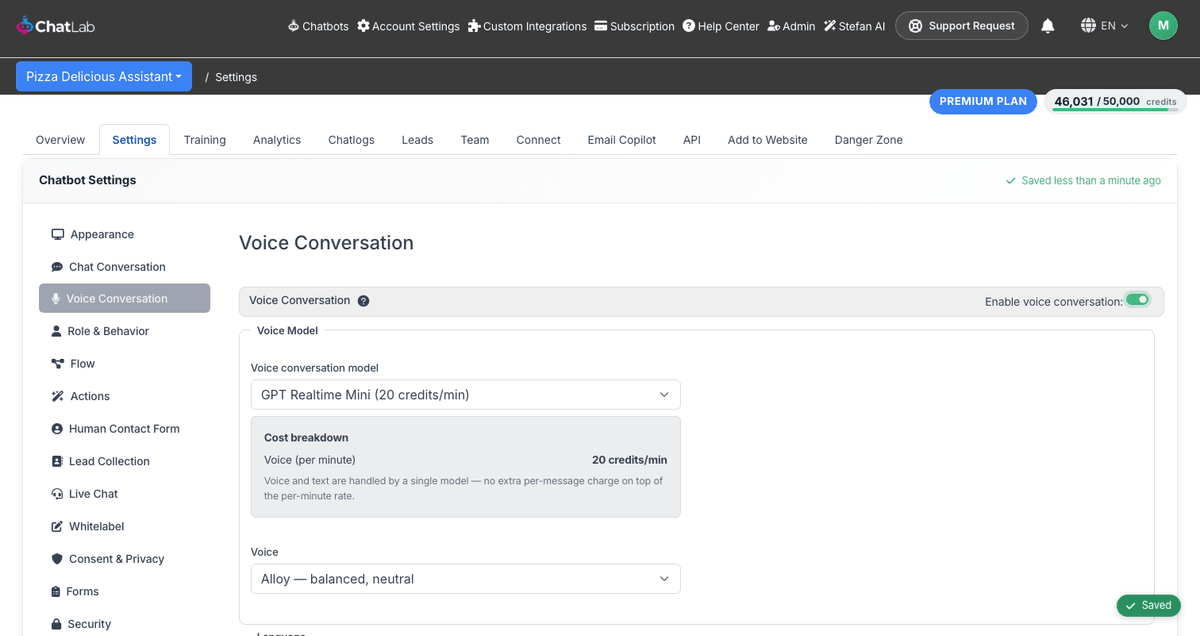The width and height of the screenshot is (1200, 636).
Task: Click the Live Chat headset icon
Action: (57, 494)
